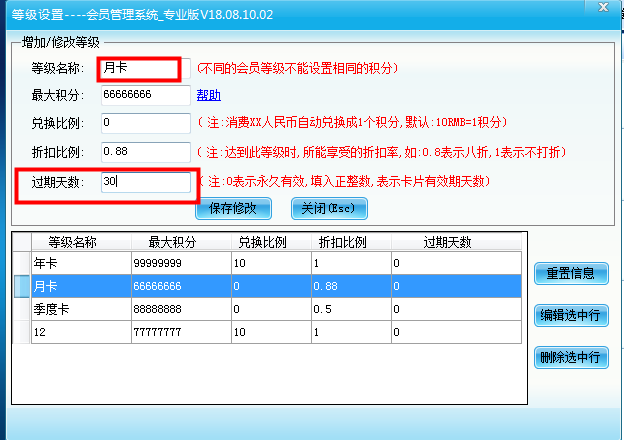Focus the 最大积分 text box
This screenshot has height=440, width=624.
[144, 95]
